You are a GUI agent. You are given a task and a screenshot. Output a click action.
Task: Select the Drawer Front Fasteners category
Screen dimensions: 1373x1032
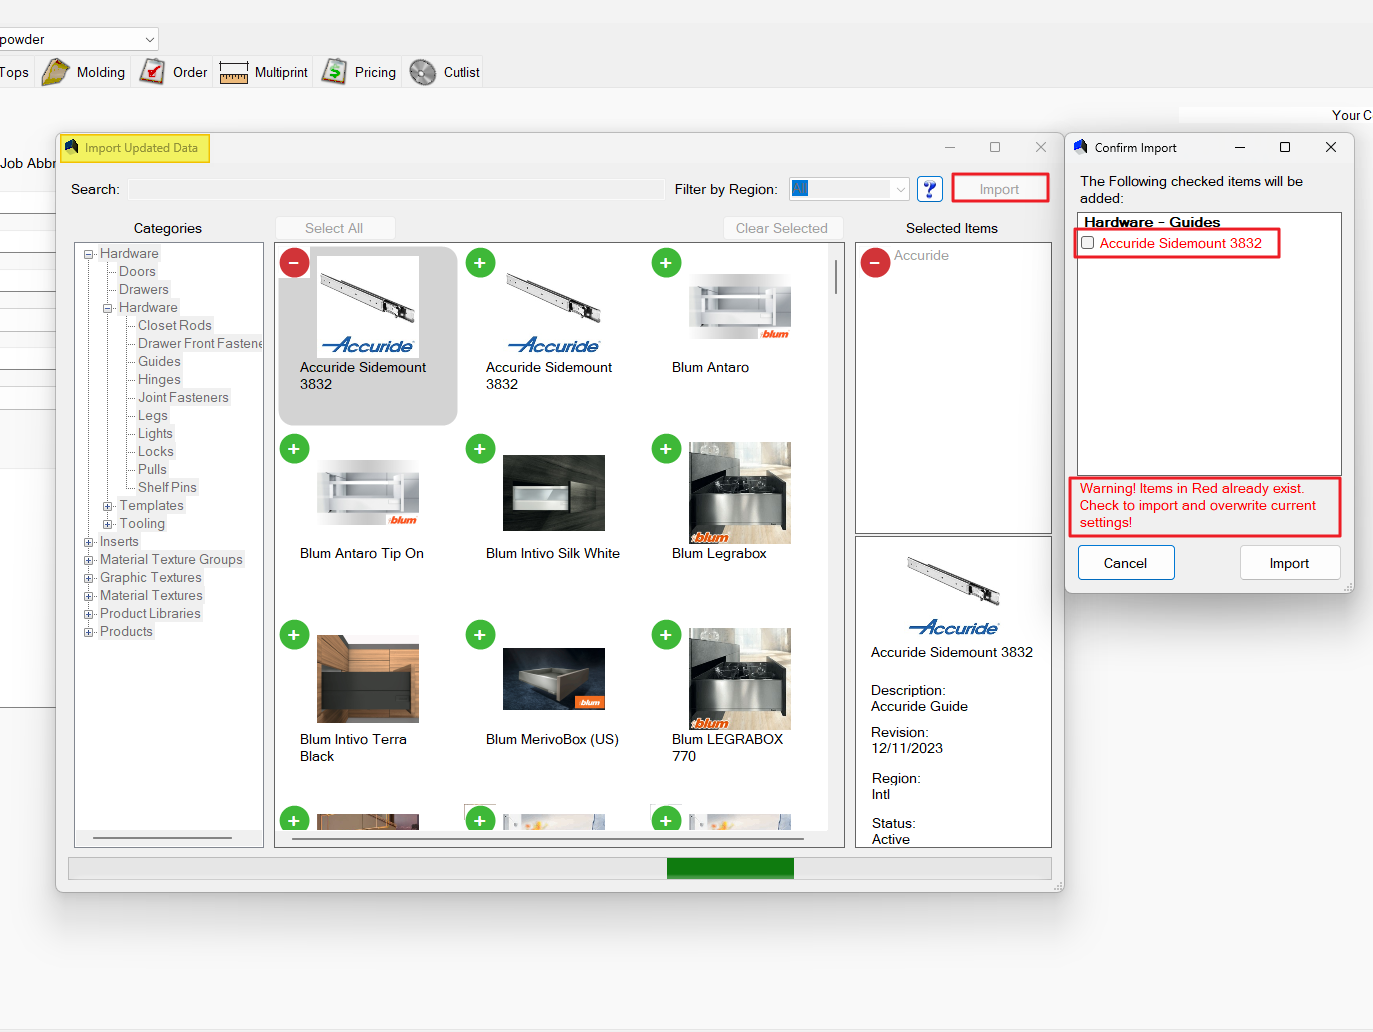pos(200,344)
